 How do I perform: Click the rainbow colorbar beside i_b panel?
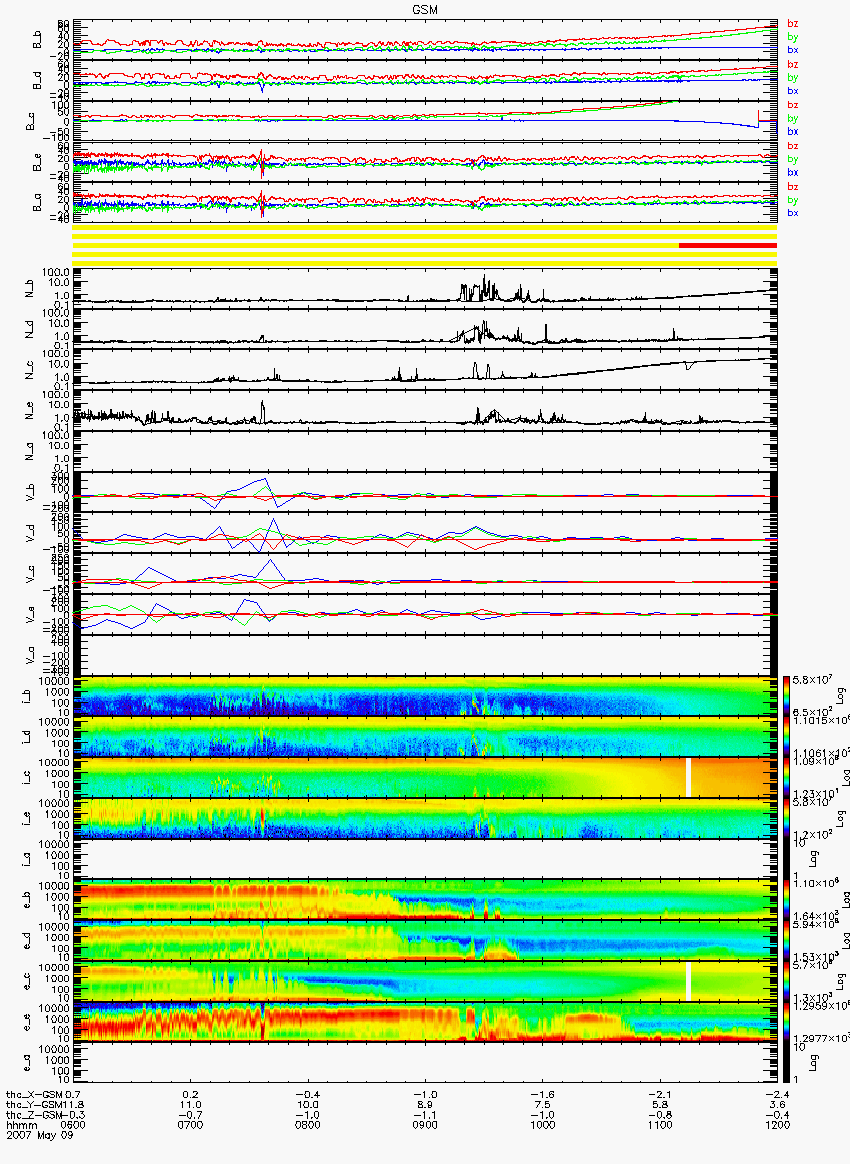[x=786, y=696]
